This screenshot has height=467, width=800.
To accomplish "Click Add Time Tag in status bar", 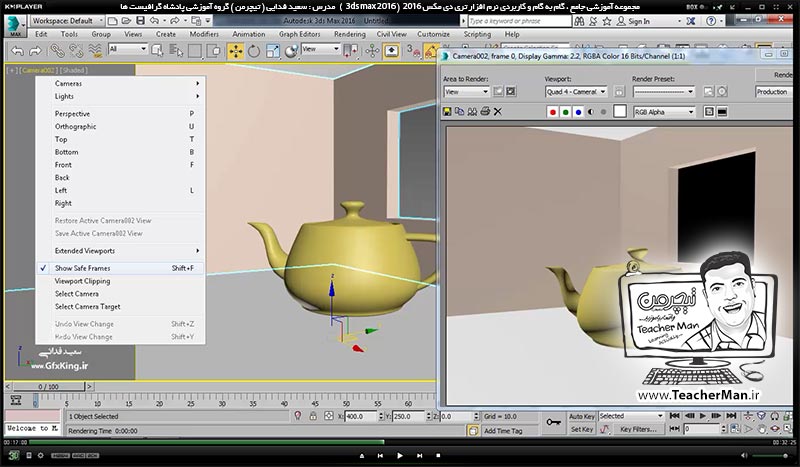I will 503,431.
